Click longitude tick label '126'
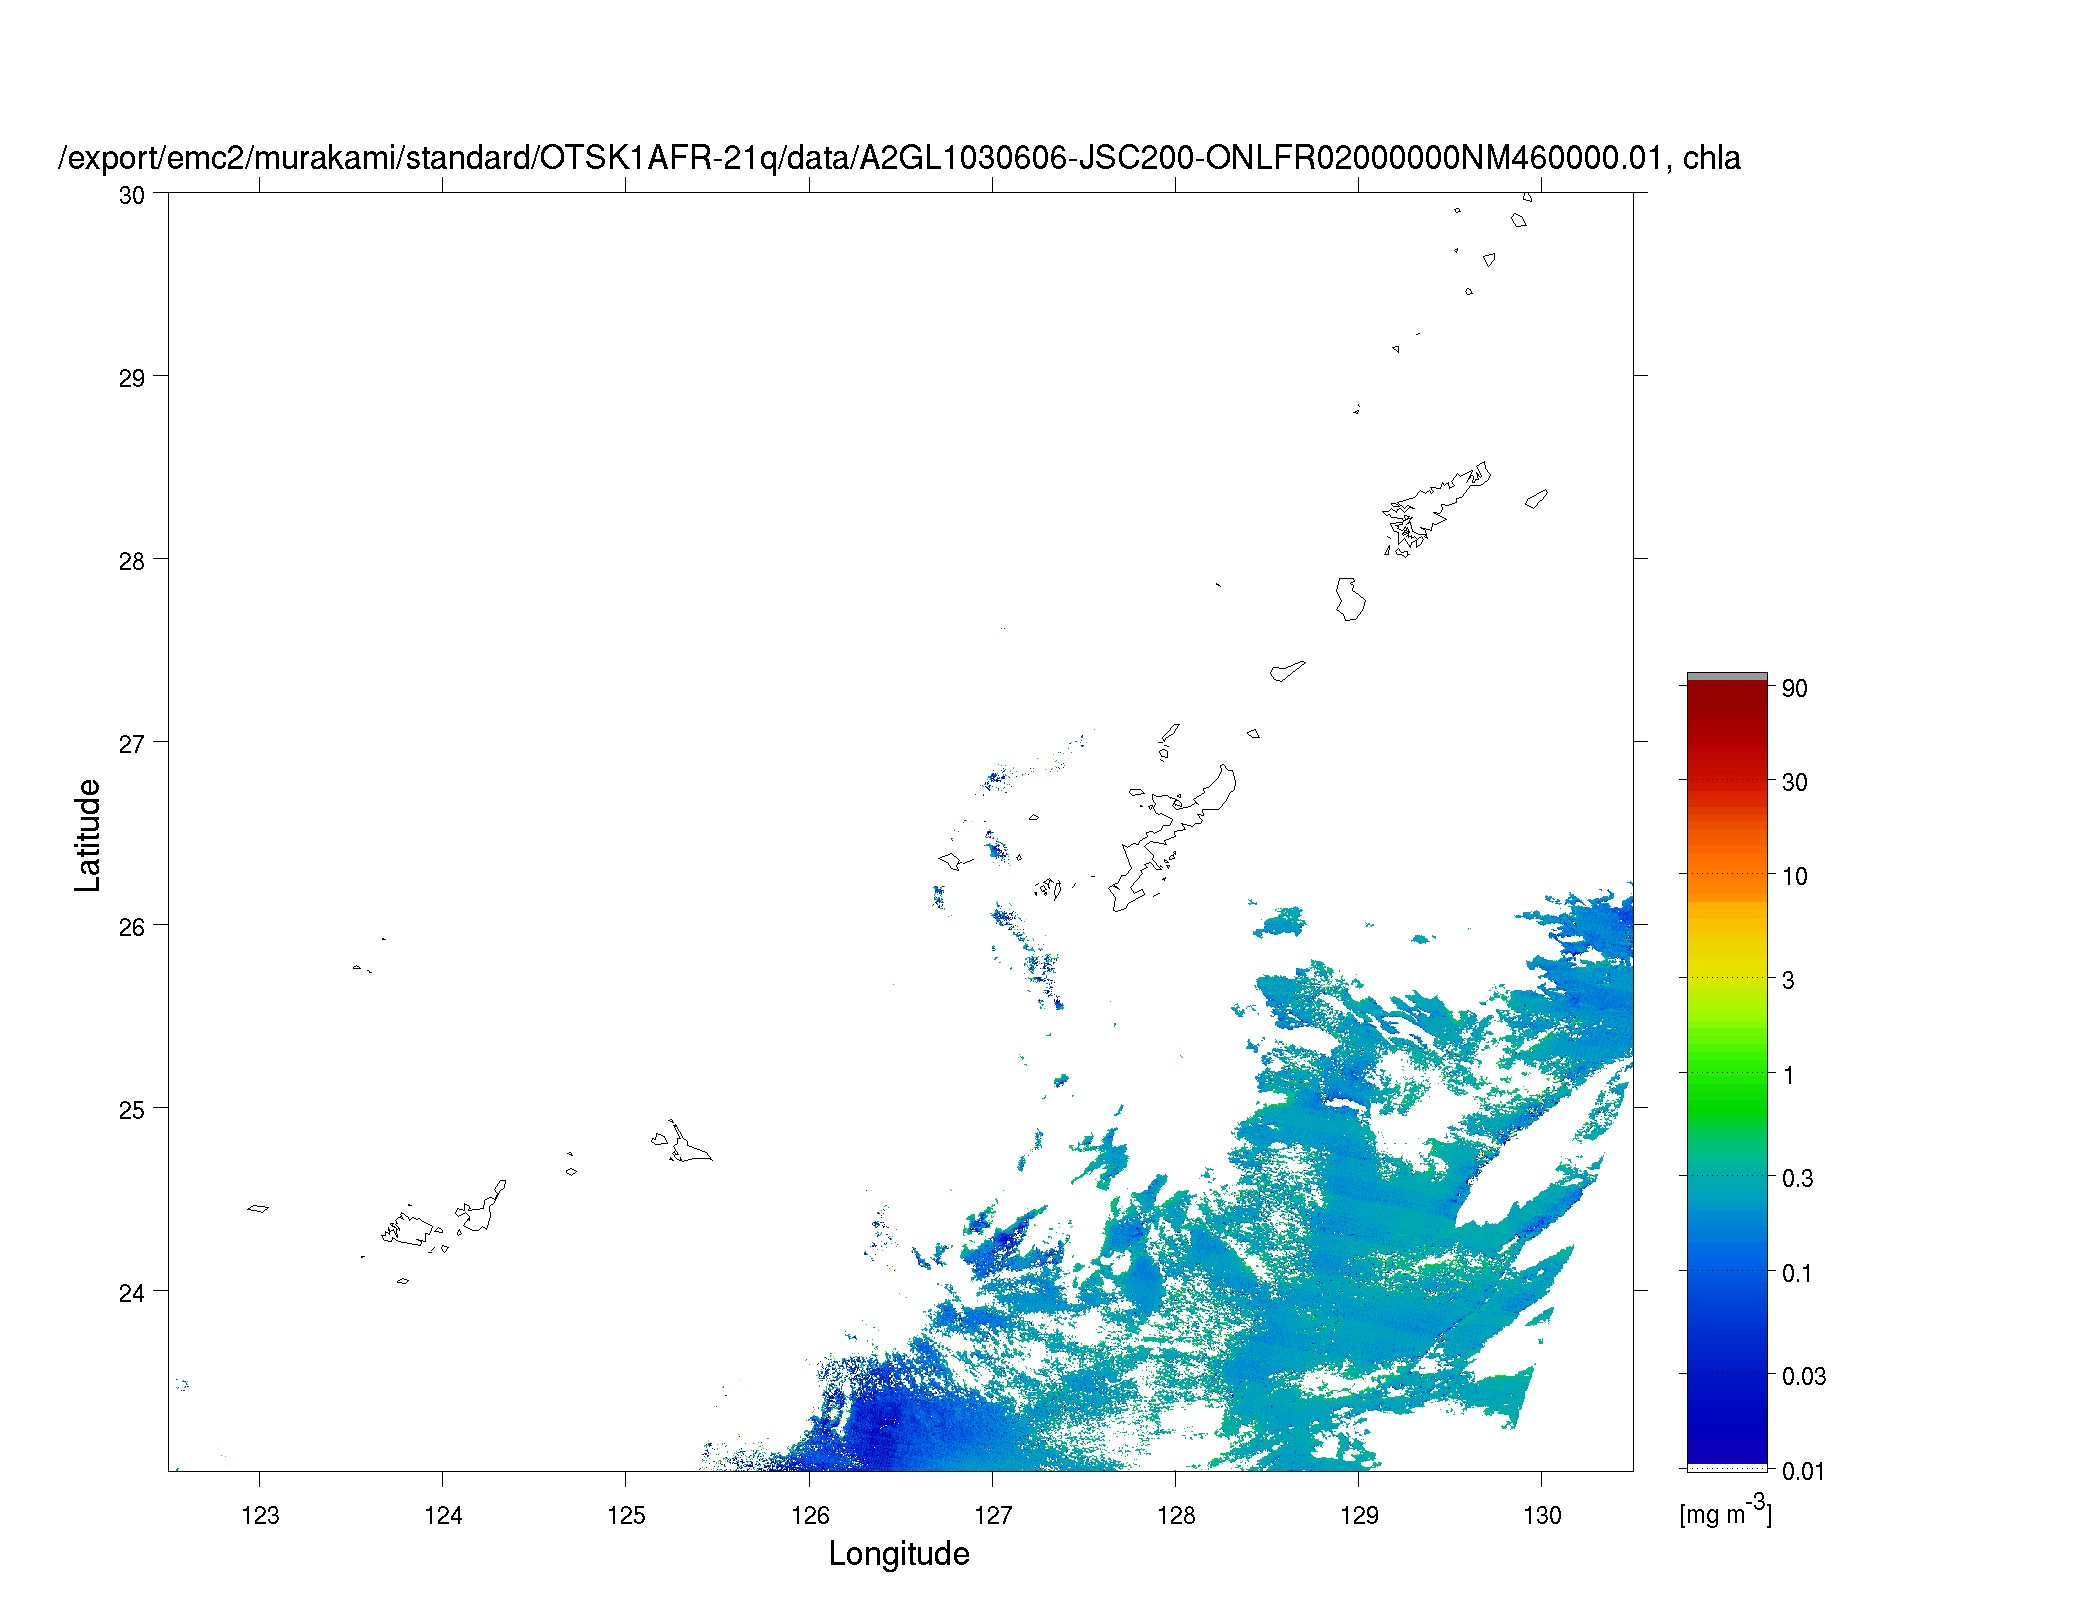2099x1600 pixels. tap(809, 1516)
